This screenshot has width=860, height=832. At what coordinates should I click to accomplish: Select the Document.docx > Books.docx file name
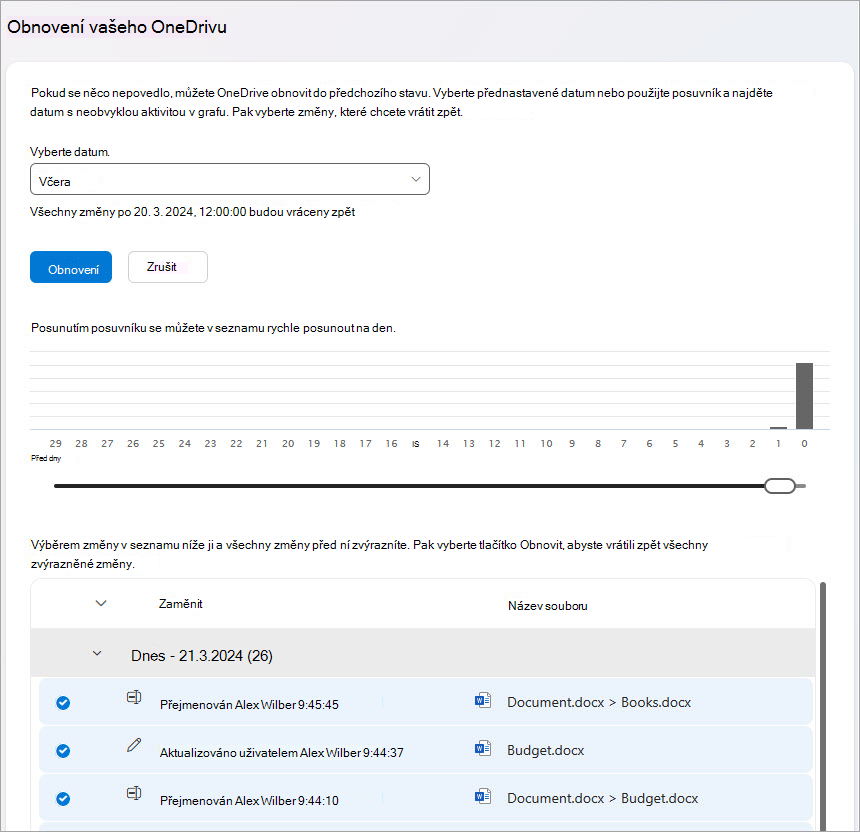pos(599,703)
